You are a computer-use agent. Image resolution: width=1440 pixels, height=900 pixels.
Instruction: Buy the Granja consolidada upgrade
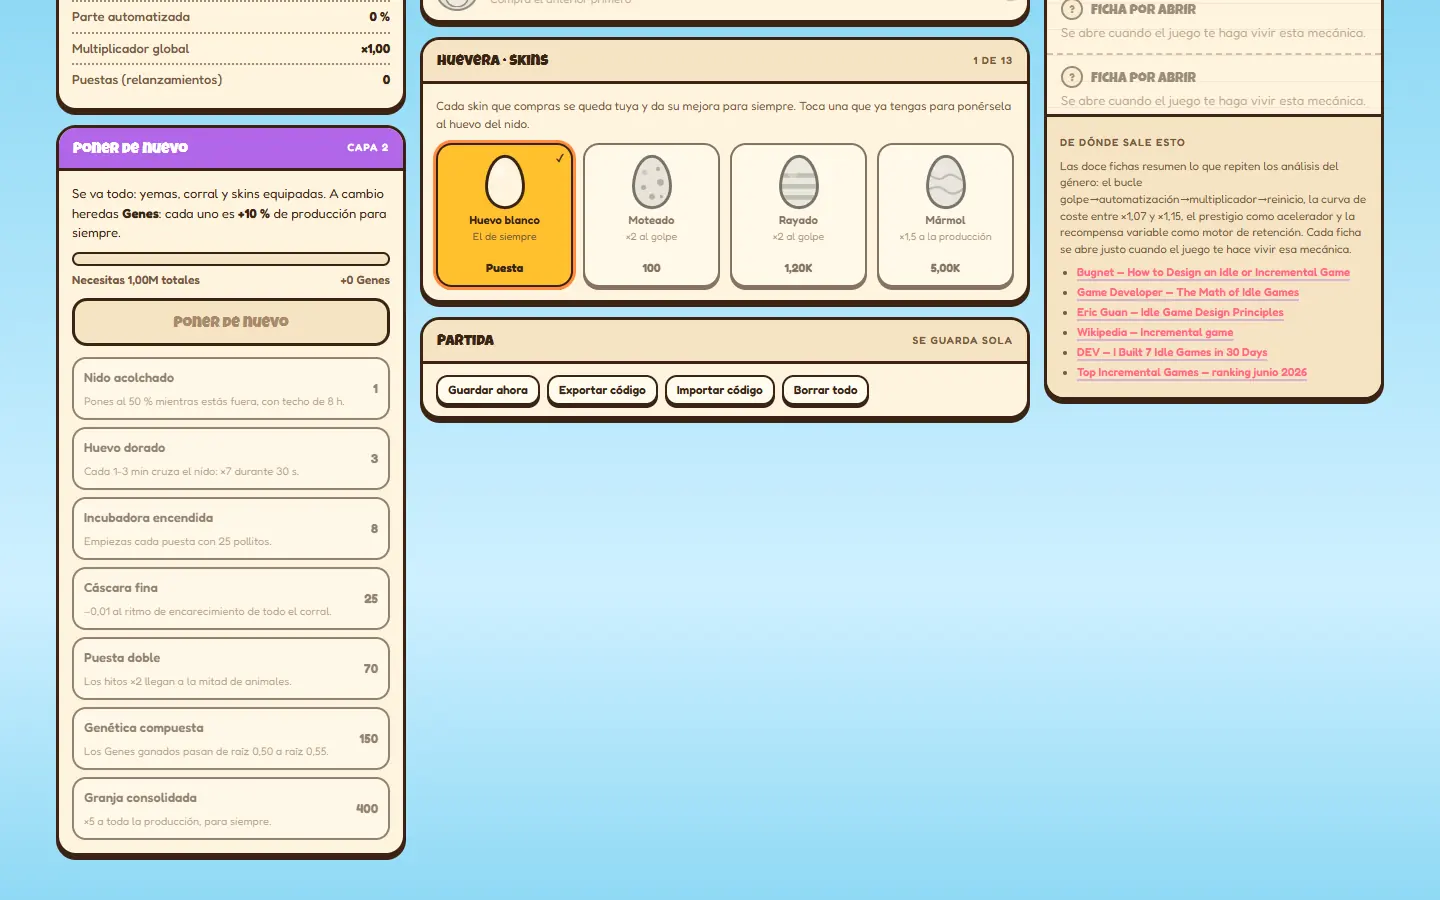coord(231,808)
